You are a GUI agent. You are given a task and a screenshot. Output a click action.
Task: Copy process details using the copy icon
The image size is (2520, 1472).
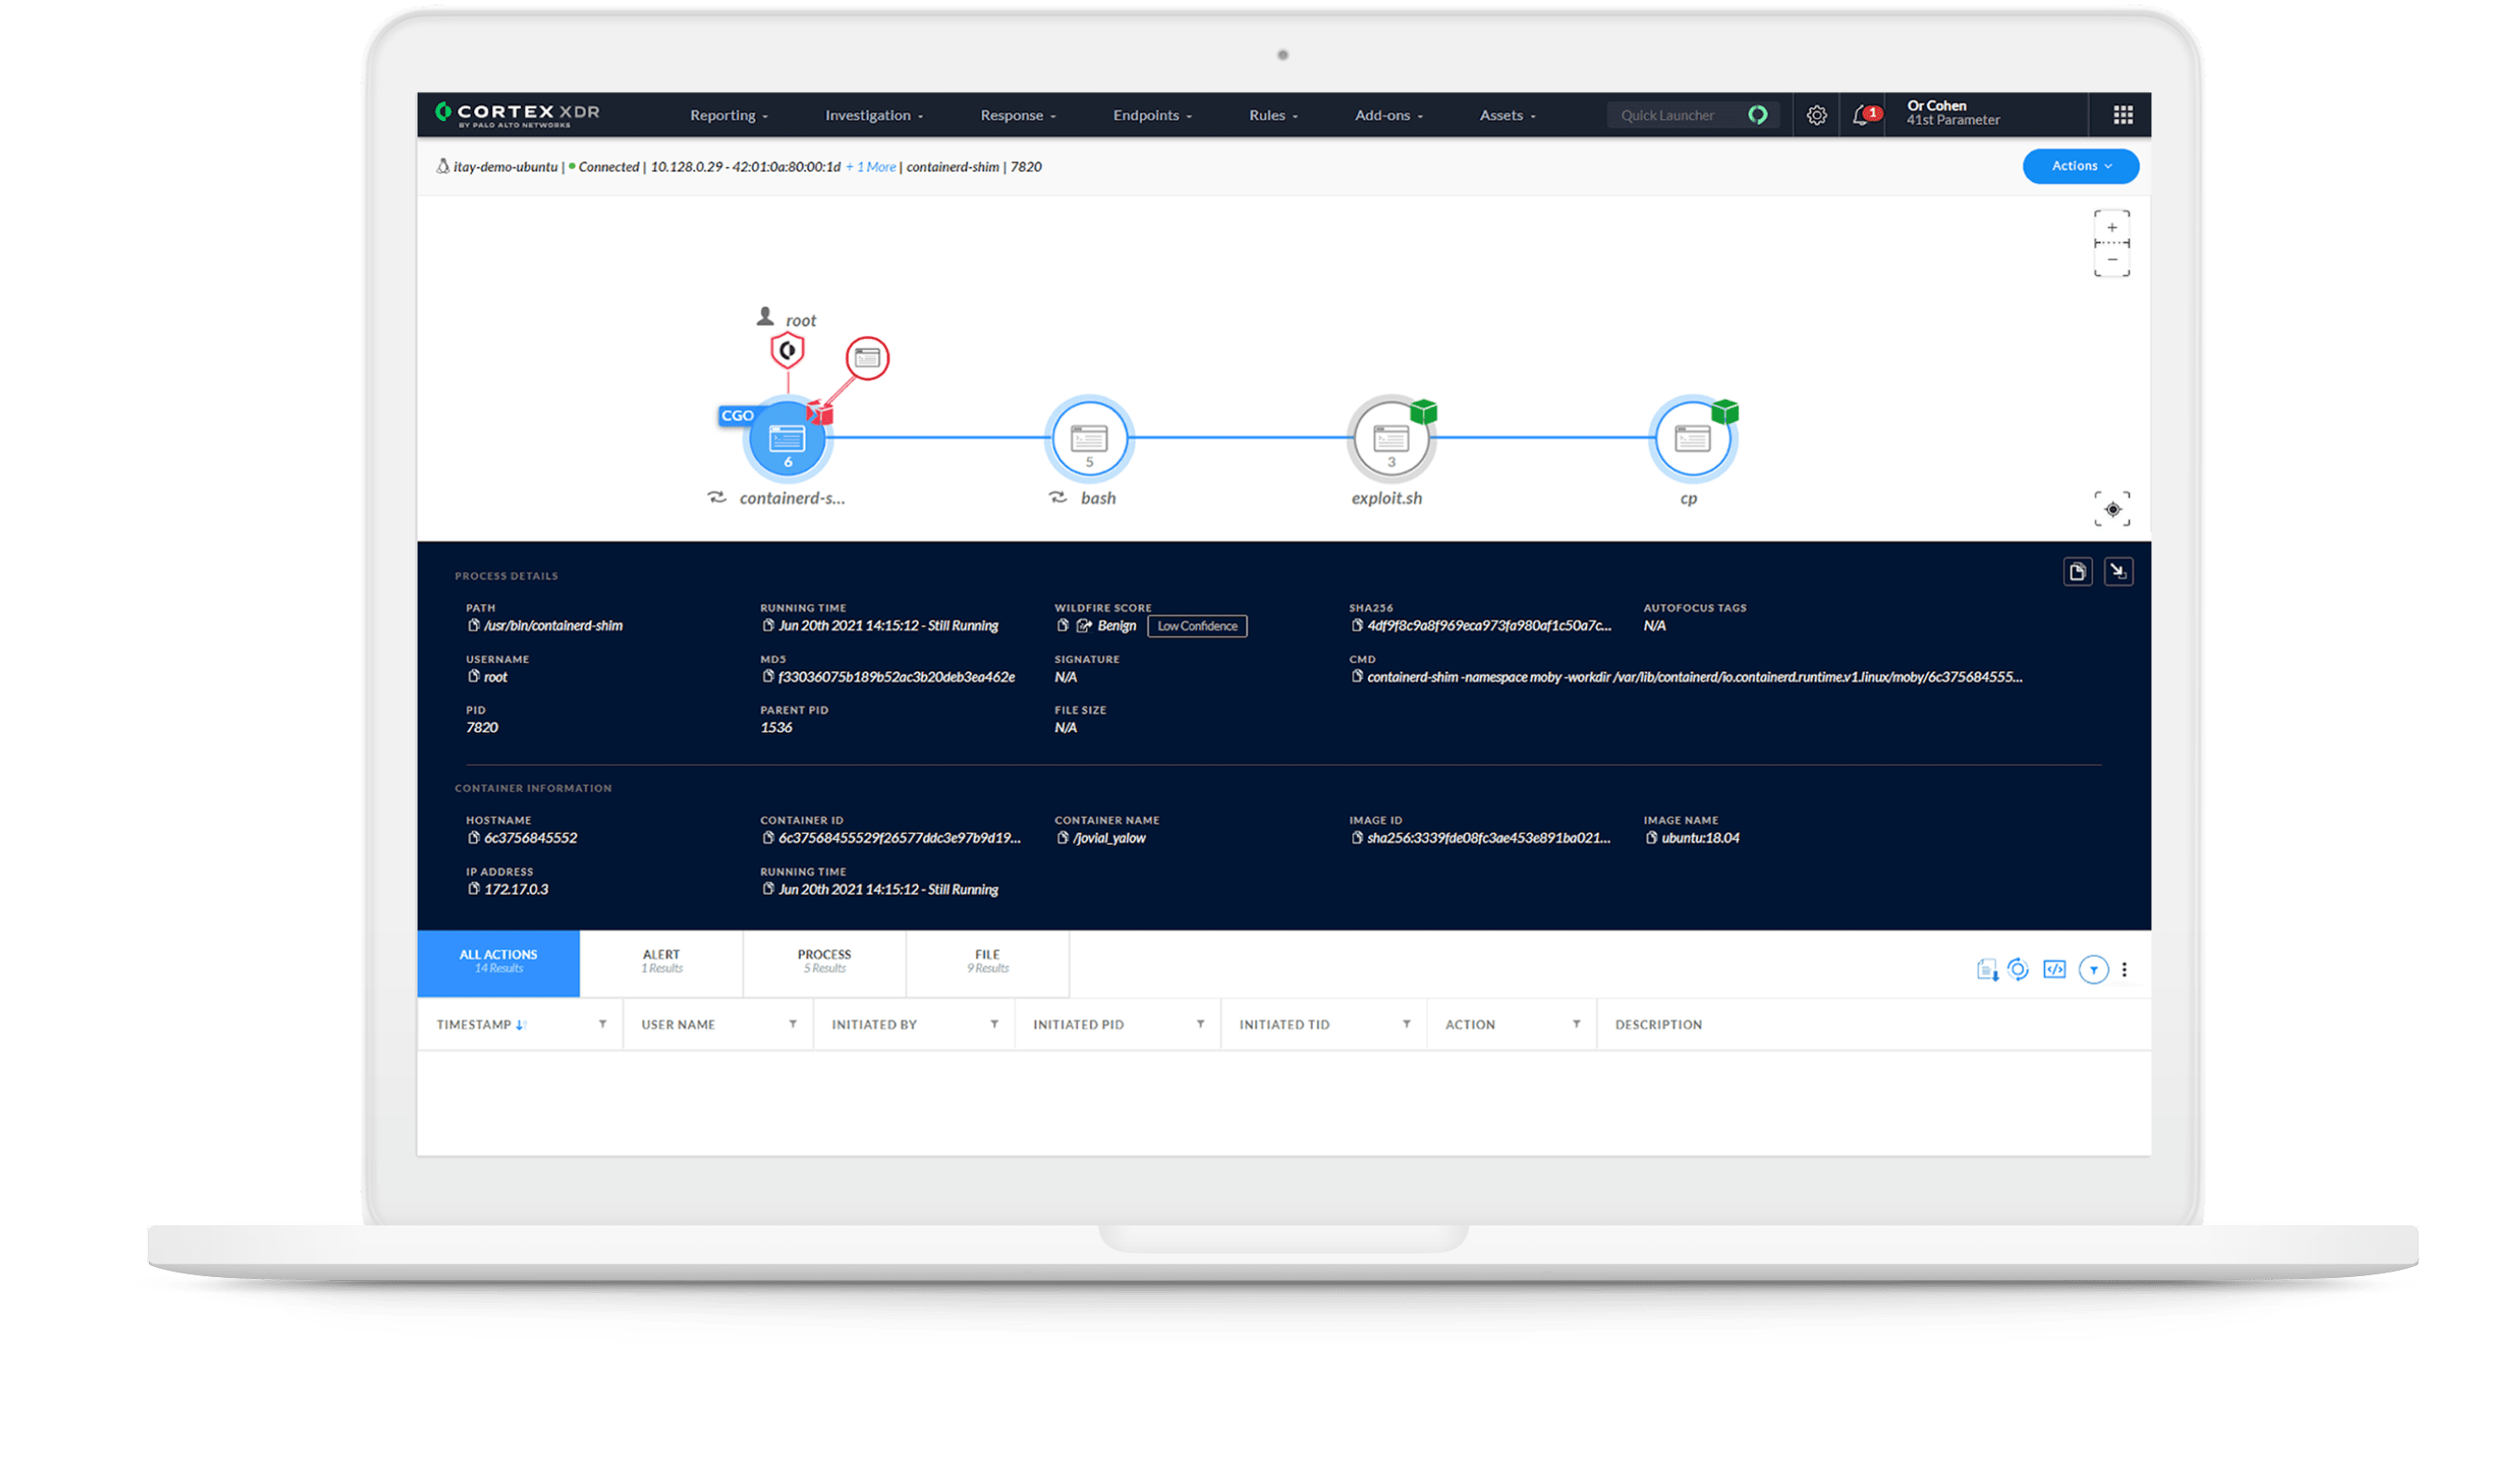tap(2078, 570)
